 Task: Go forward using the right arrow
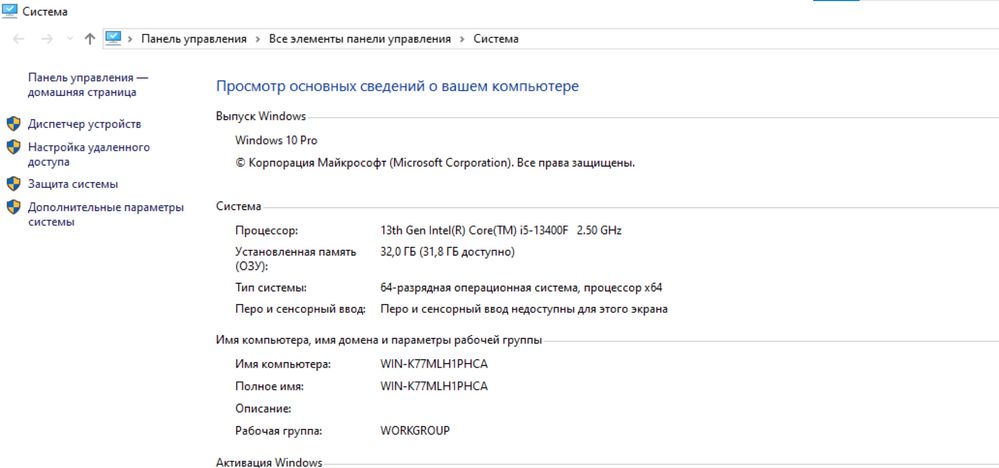[47, 39]
